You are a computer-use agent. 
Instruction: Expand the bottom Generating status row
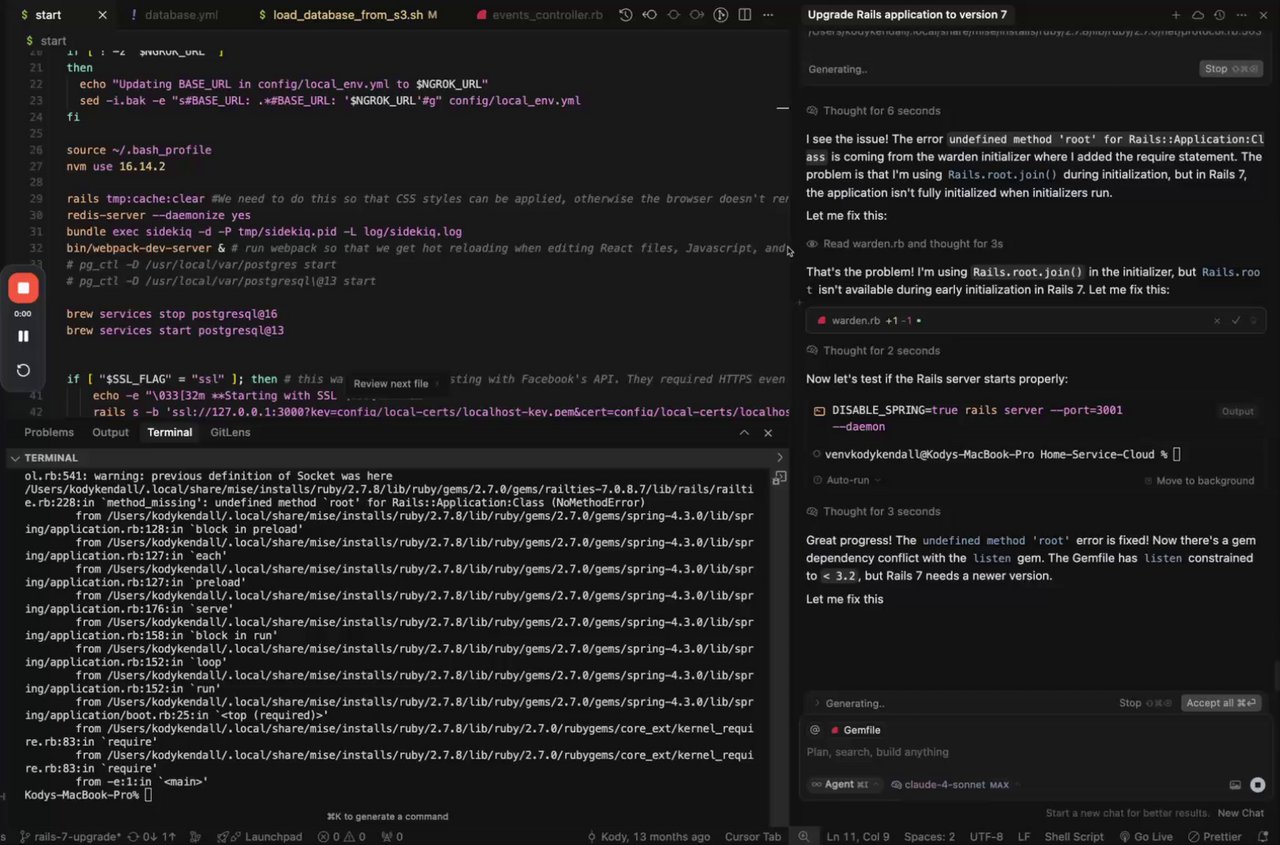[x=849, y=703]
